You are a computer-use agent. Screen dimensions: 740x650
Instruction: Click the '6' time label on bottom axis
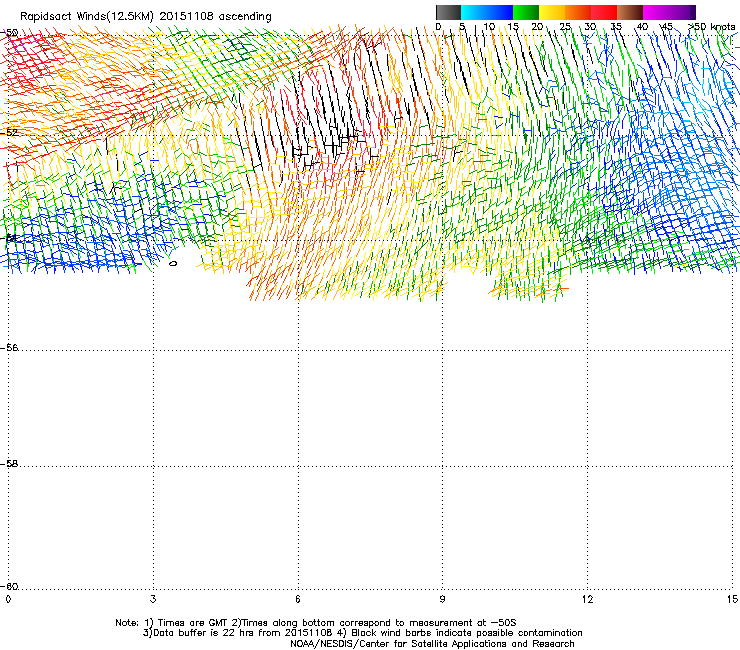point(298,599)
